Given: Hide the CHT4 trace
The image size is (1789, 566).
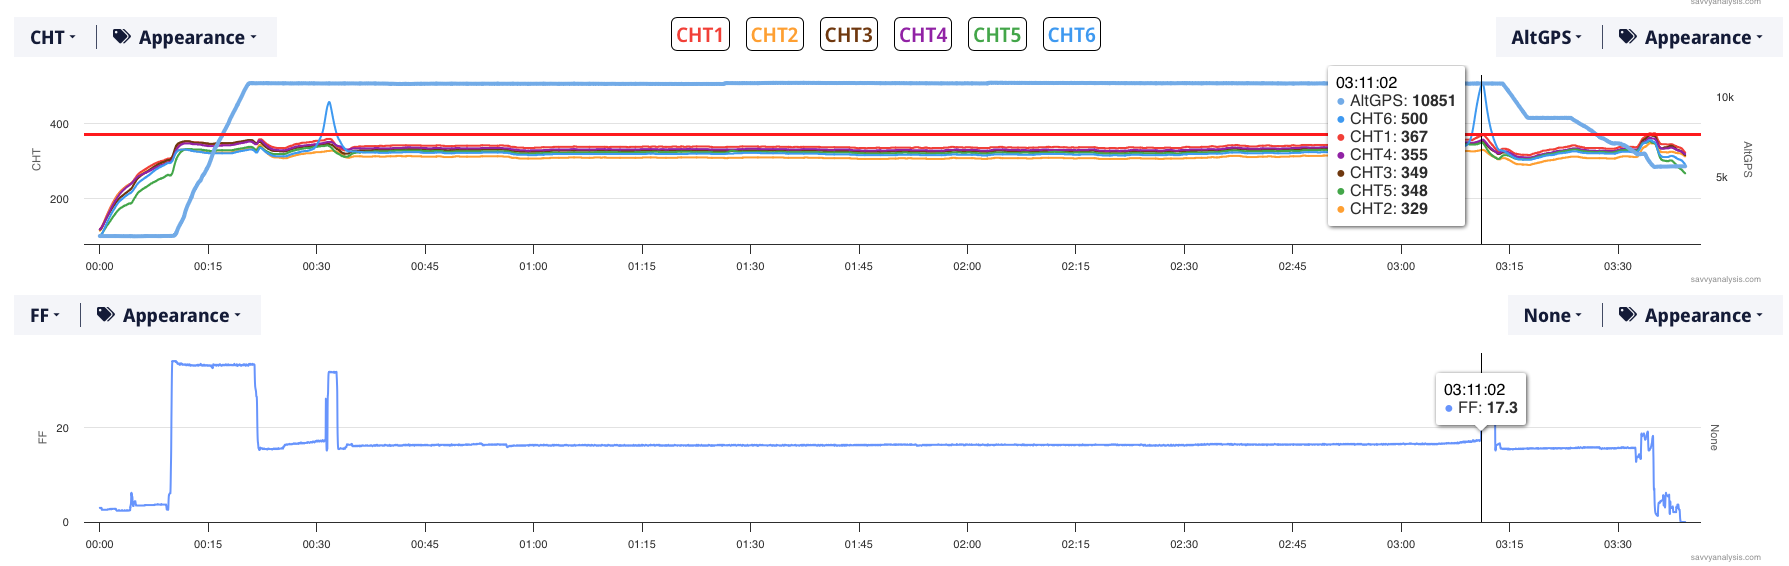Looking at the screenshot, I should 922,35.
